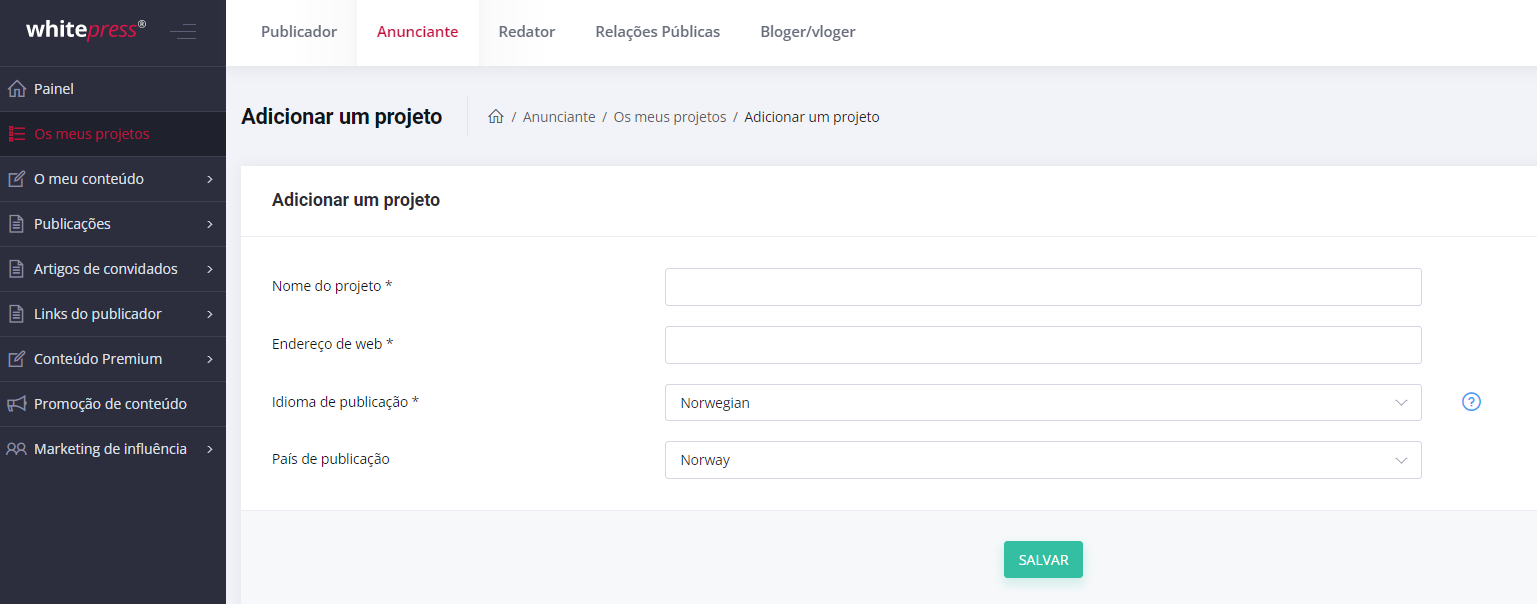This screenshot has width=1537, height=604.
Task: Click the Endereço de web * label
Action: 333,344
